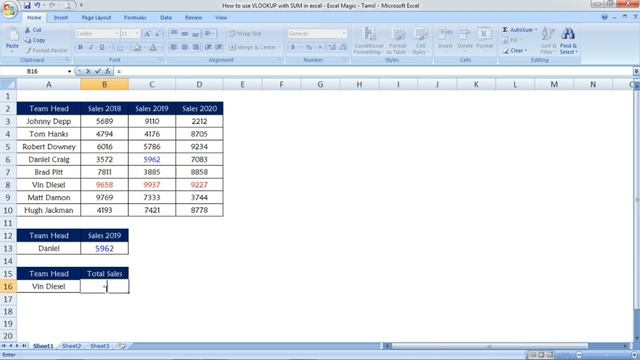The height and width of the screenshot is (360, 640).
Task: Click the Fill Color paint bucket
Action: click(x=138, y=47)
